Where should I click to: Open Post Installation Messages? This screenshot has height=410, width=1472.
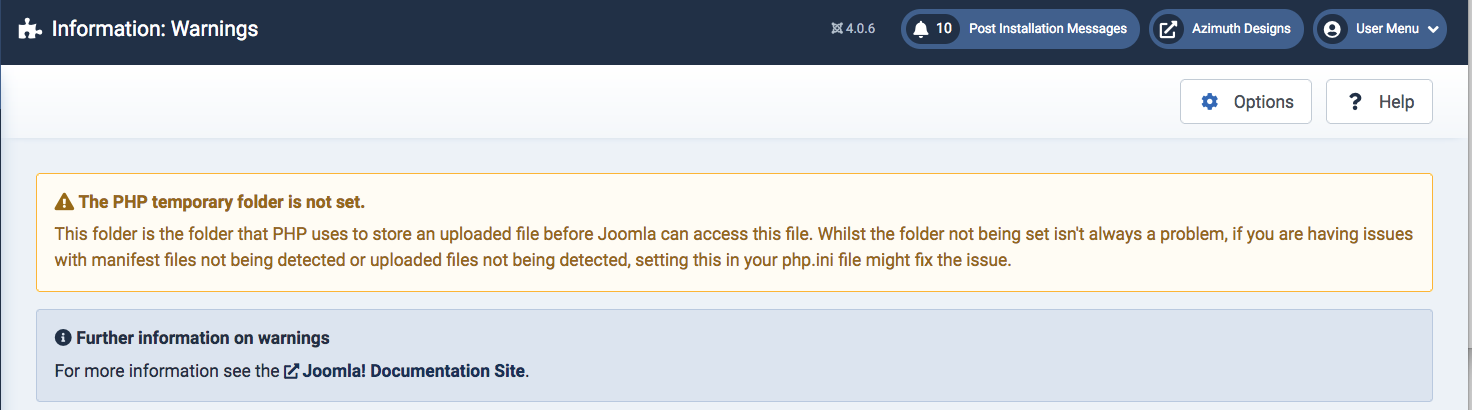tap(1047, 29)
